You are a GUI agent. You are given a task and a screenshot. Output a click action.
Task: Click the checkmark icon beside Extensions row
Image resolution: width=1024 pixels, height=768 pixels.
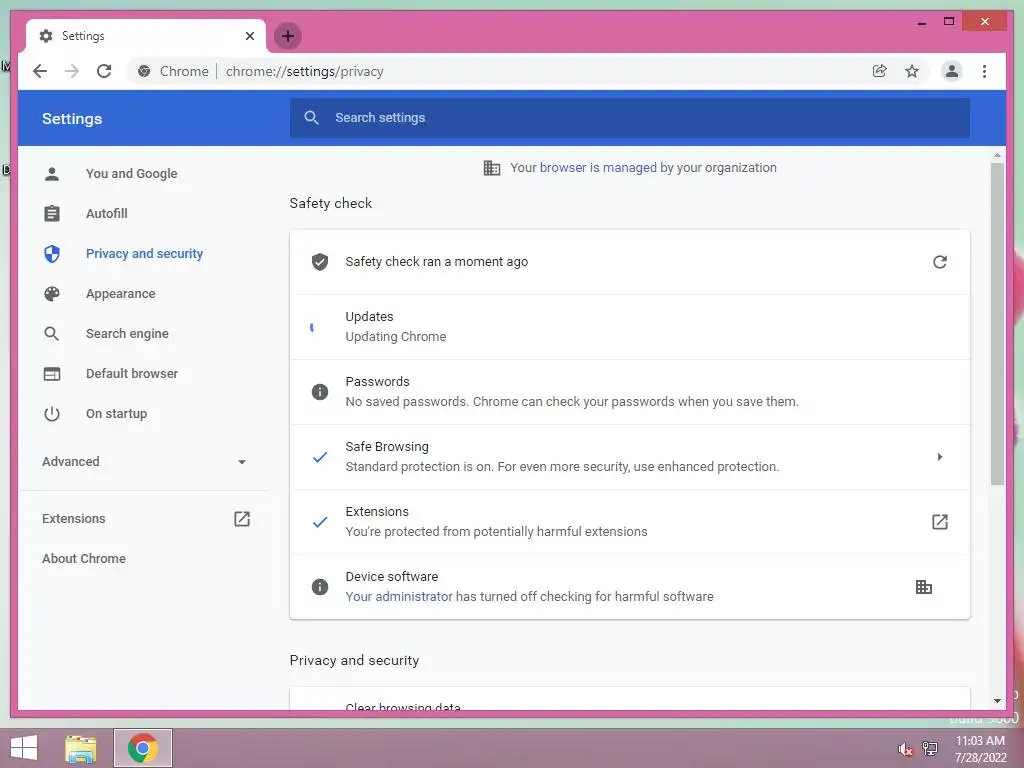coord(319,522)
